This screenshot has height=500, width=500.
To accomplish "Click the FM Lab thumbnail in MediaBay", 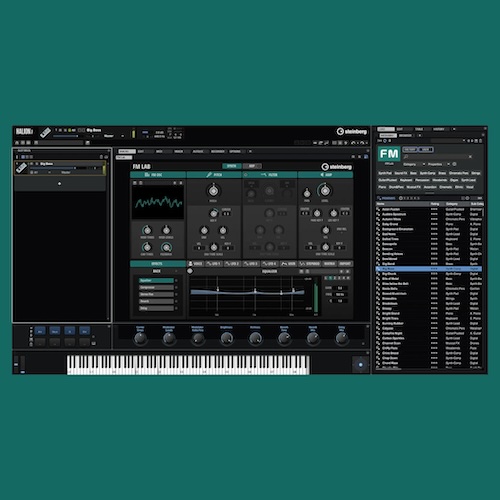I will 389,154.
